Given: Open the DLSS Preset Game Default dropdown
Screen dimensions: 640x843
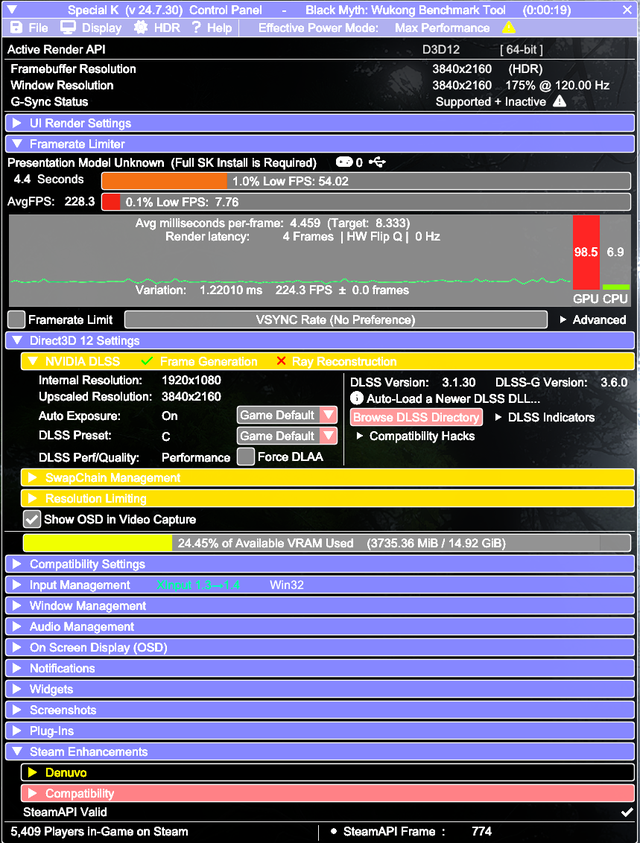Looking at the screenshot, I should pos(287,435).
